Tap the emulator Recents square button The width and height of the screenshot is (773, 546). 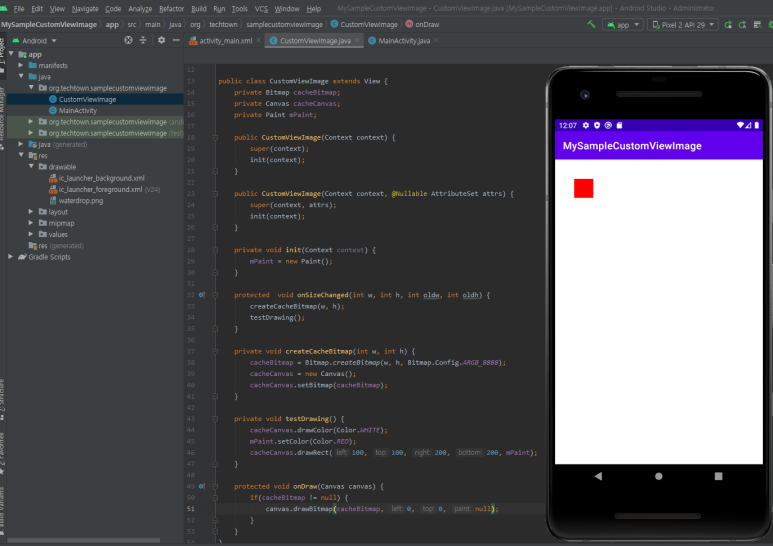(x=718, y=476)
